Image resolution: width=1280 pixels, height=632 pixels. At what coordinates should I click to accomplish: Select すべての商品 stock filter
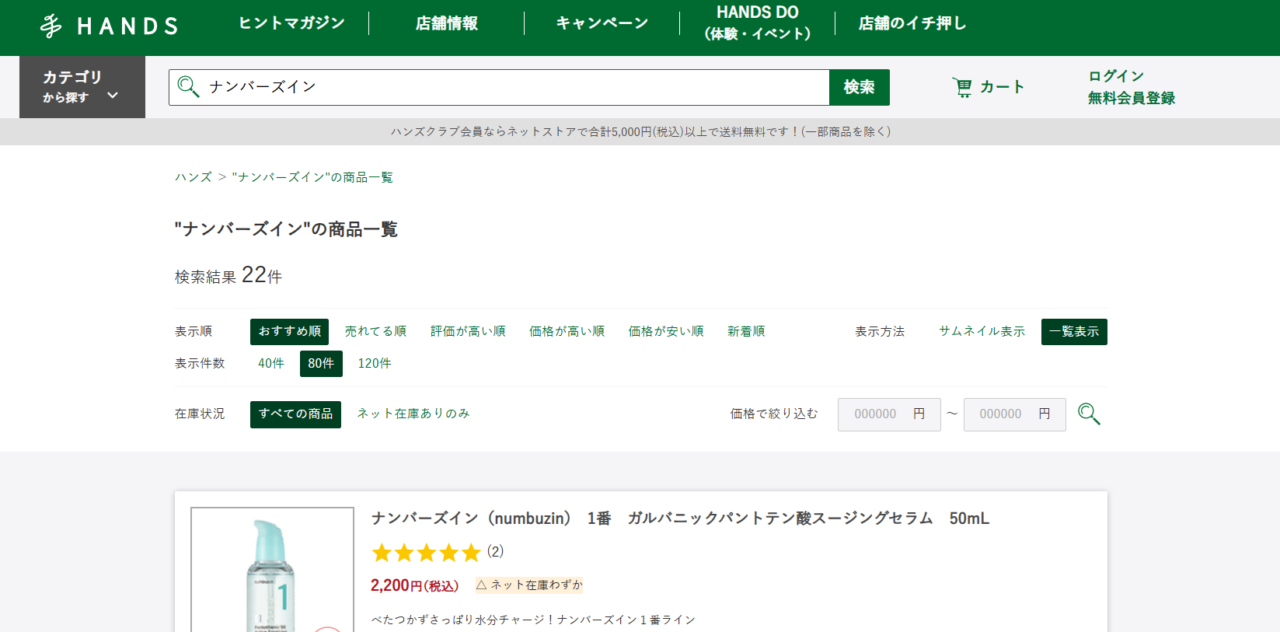295,414
